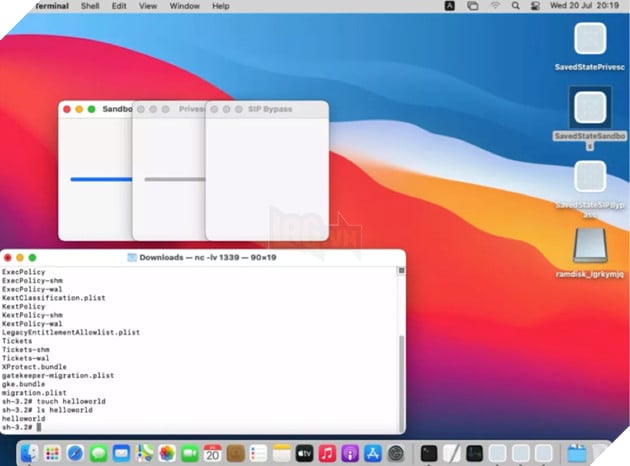Click 'gatekeeper-migration.plist' line in Terminal
630x466 pixels.
click(x=58, y=376)
